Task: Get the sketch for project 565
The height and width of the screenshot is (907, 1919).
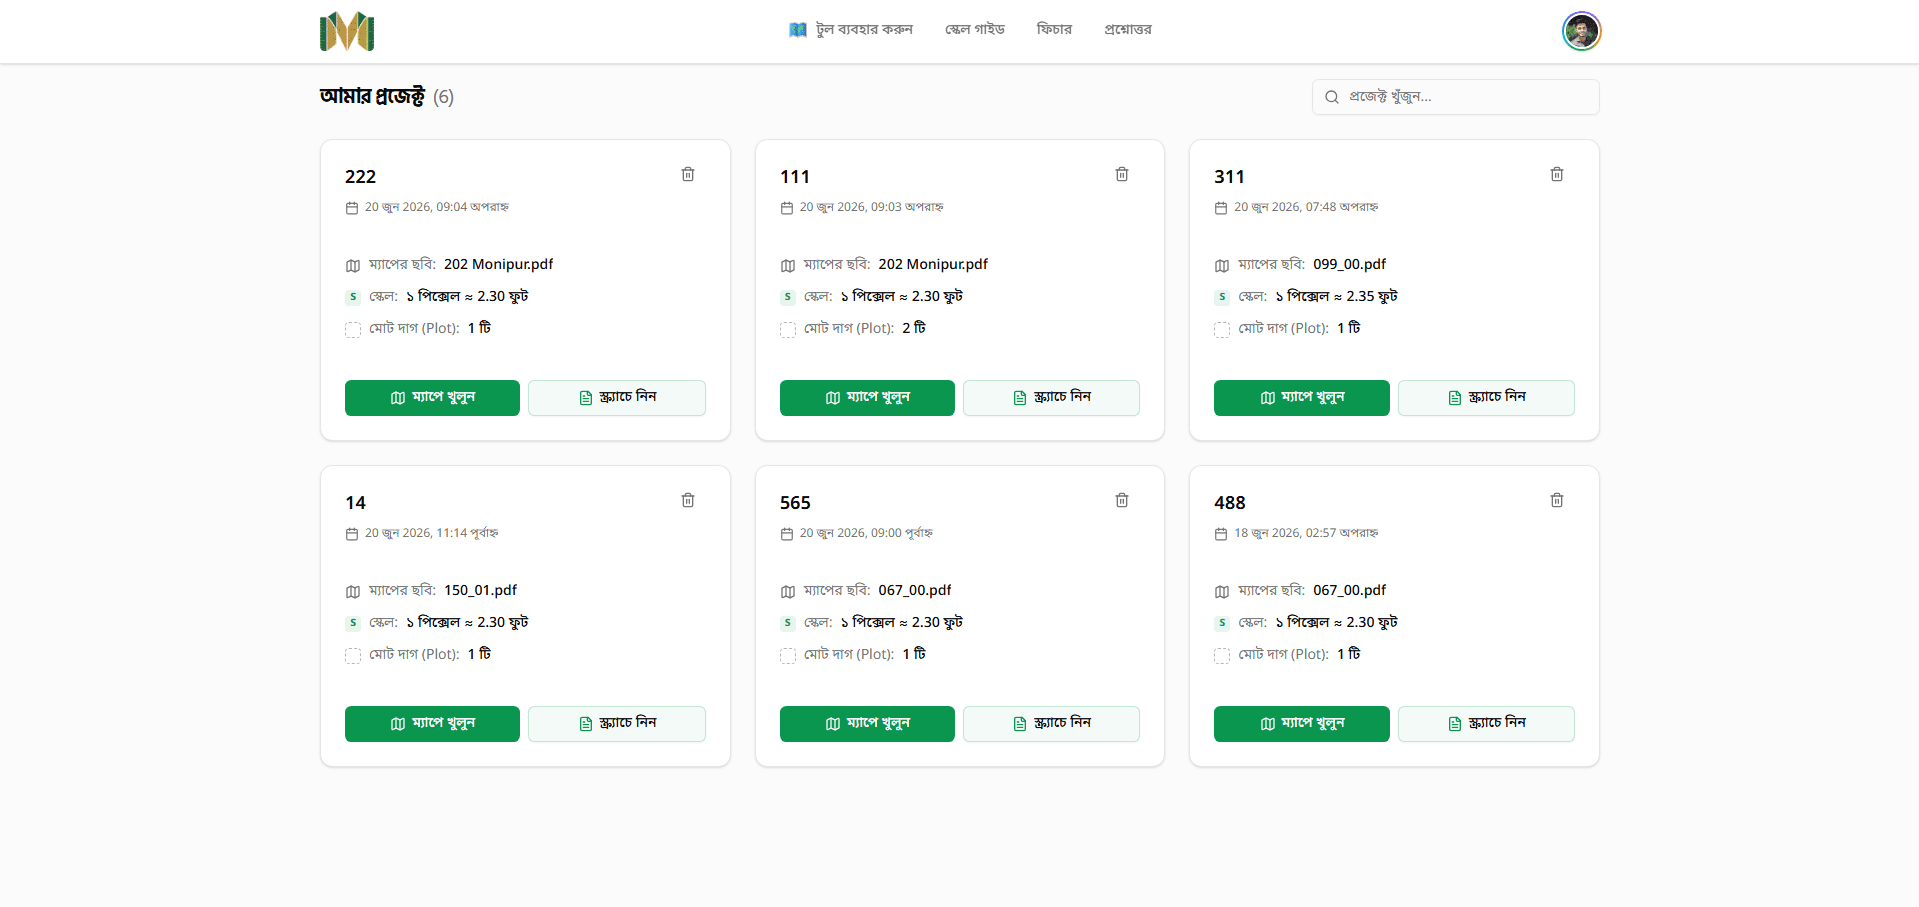Action: pyautogui.click(x=1051, y=724)
